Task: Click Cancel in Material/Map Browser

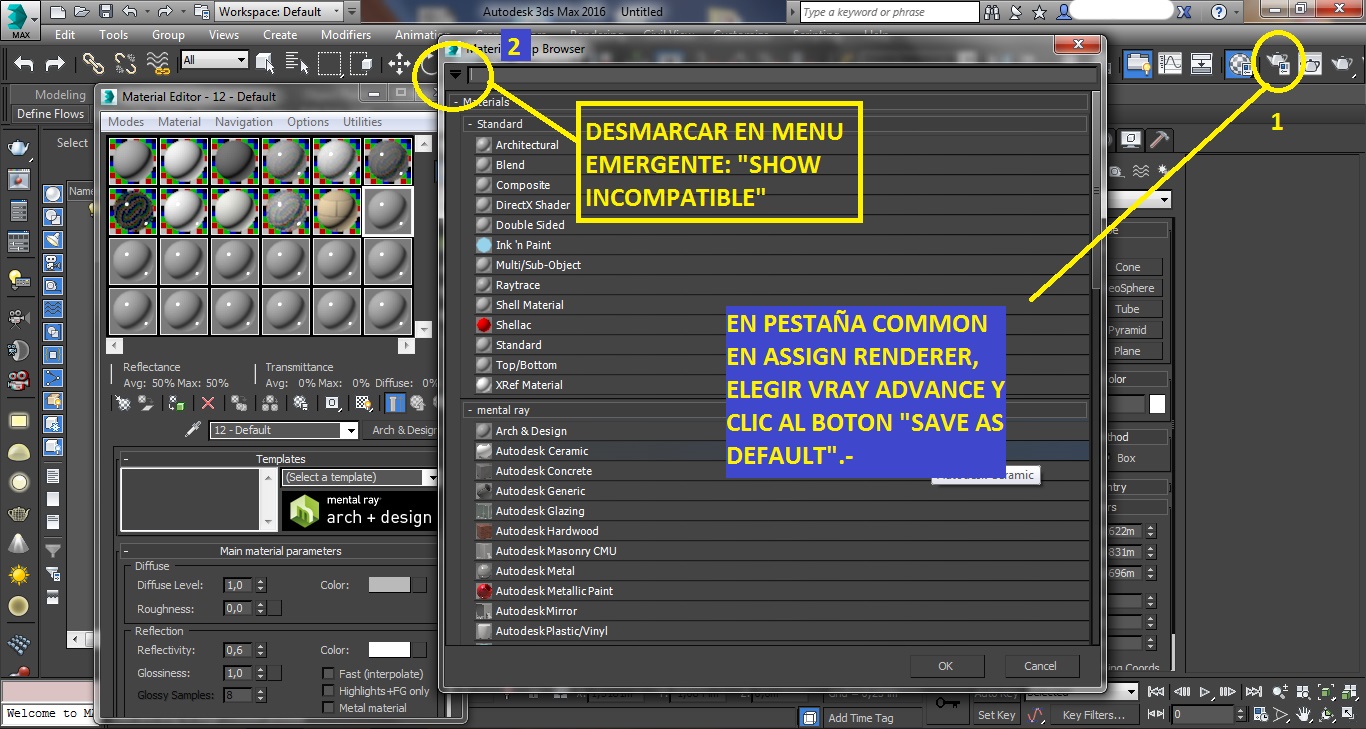Action: pyautogui.click(x=1040, y=666)
